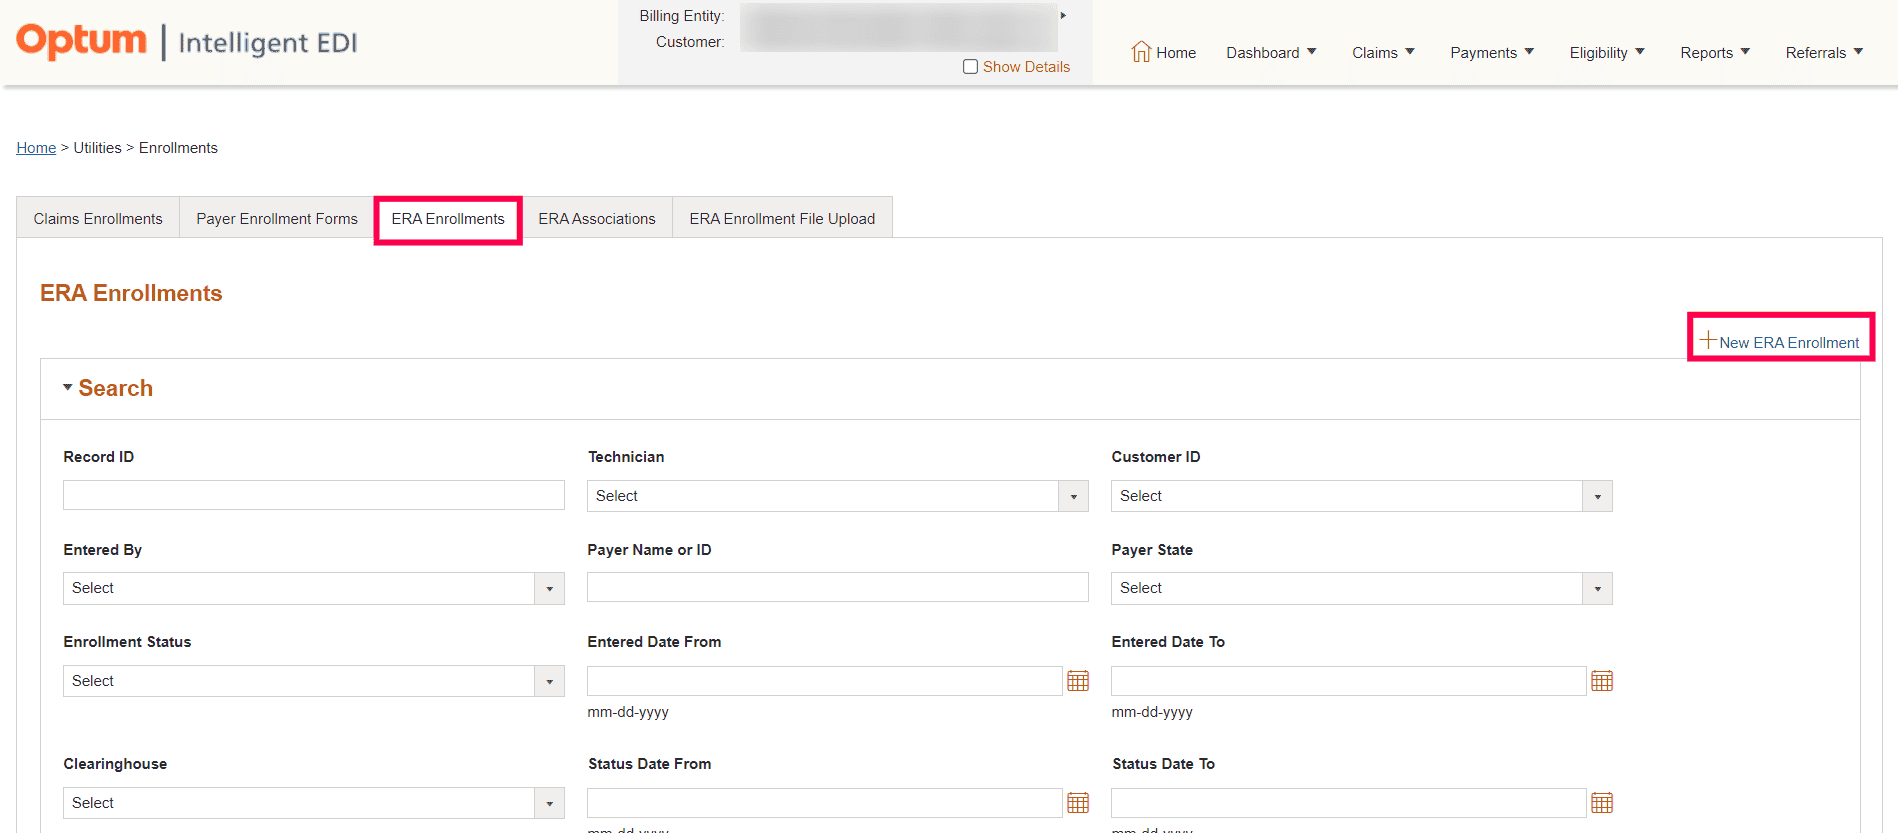Open the Reports menu
The height and width of the screenshot is (833, 1898).
[x=1714, y=53]
